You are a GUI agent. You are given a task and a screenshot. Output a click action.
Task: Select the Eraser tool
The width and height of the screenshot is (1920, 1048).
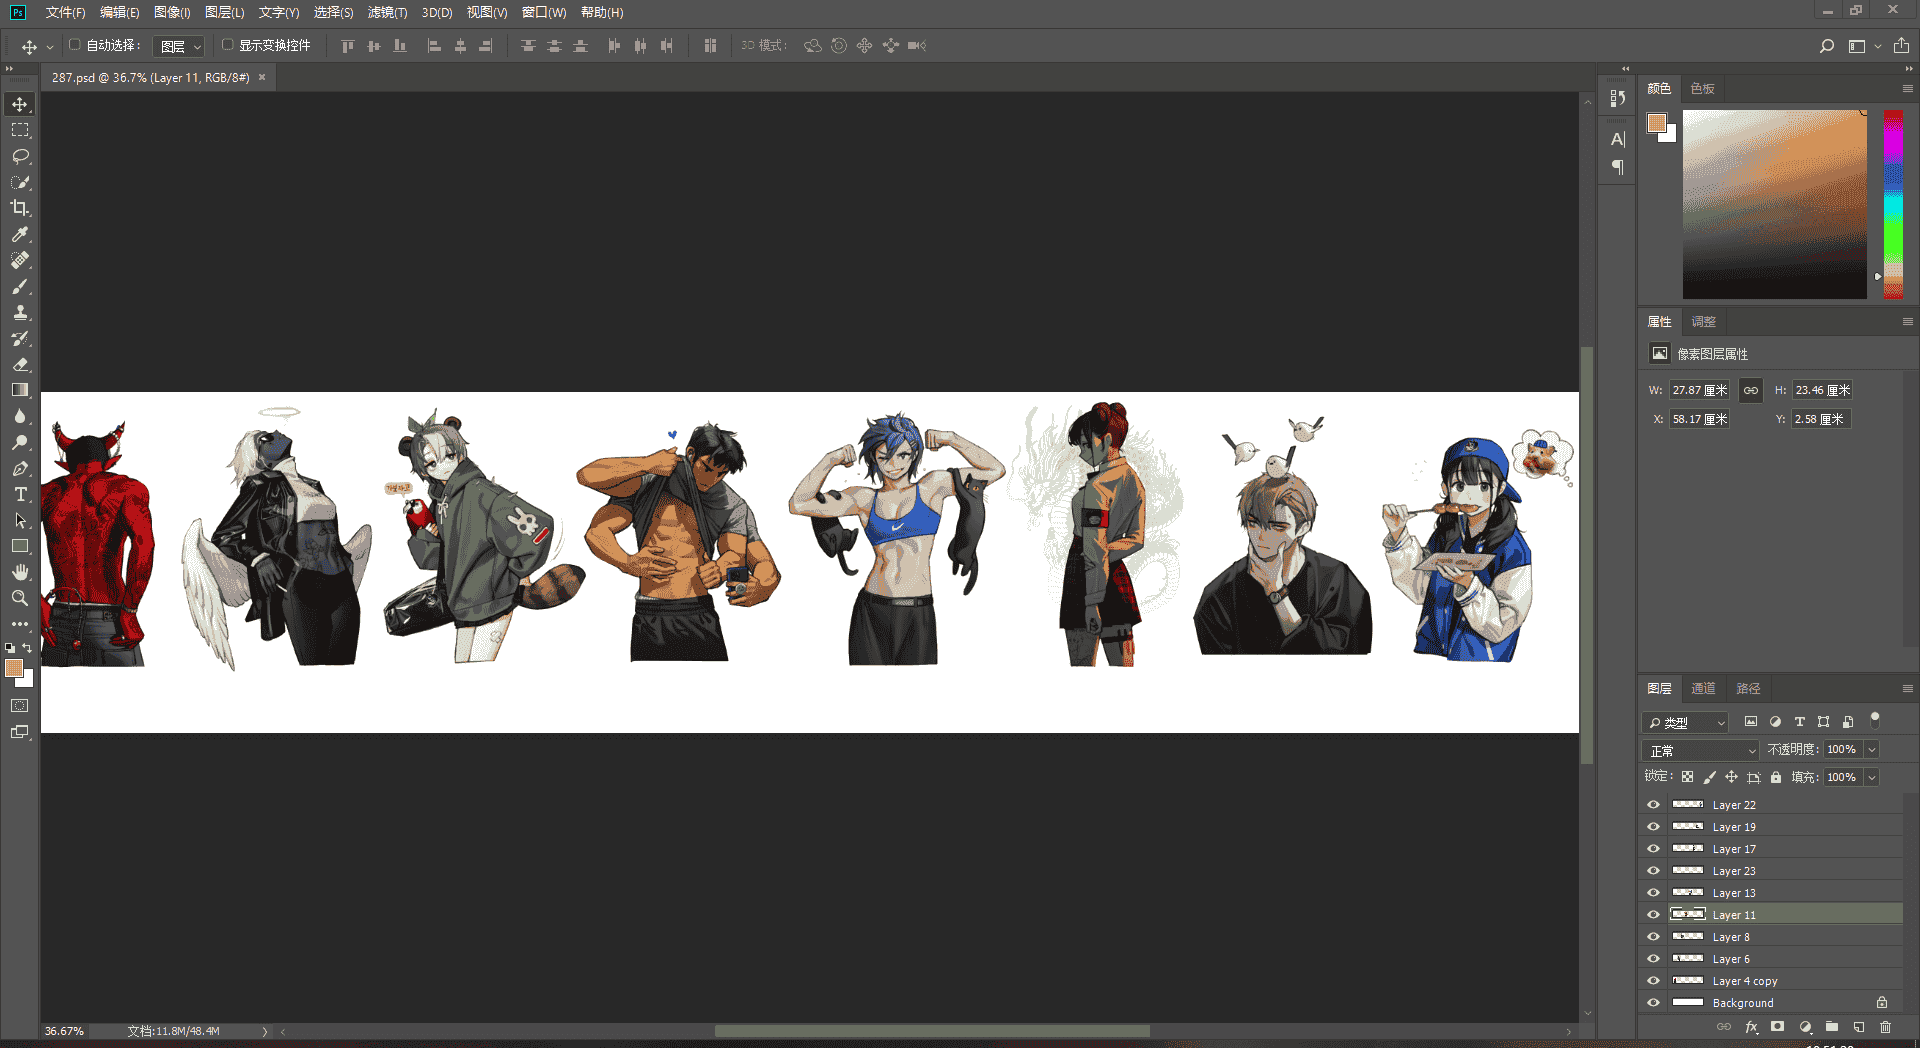(x=20, y=364)
